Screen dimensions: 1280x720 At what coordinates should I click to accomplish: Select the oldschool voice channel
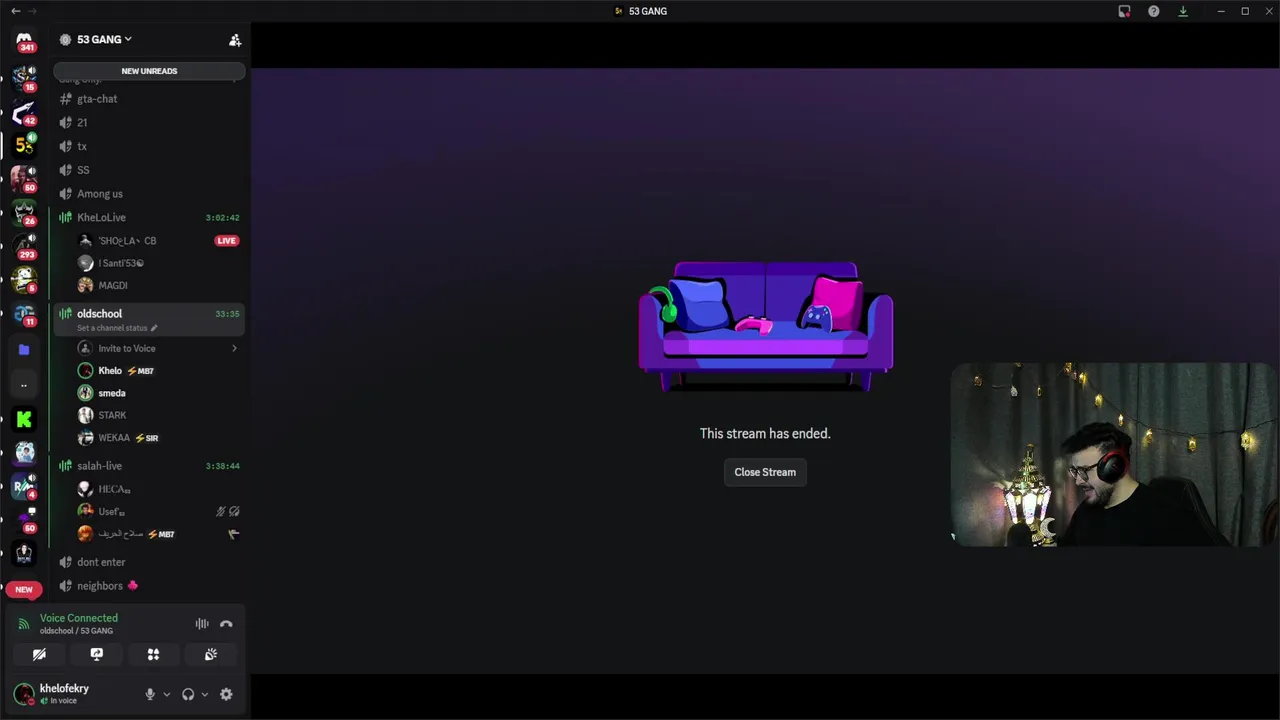pyautogui.click(x=150, y=319)
